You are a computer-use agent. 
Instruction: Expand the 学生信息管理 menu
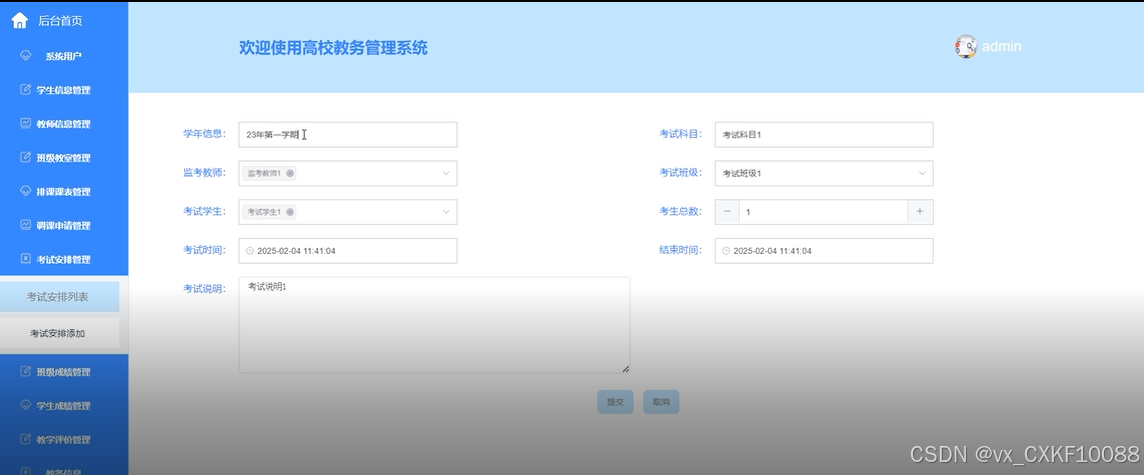(64, 90)
